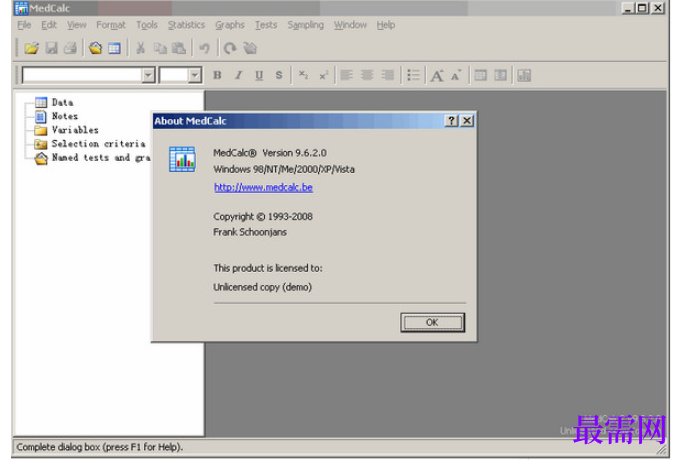Open the Format menu
The height and width of the screenshot is (461, 685).
click(111, 25)
